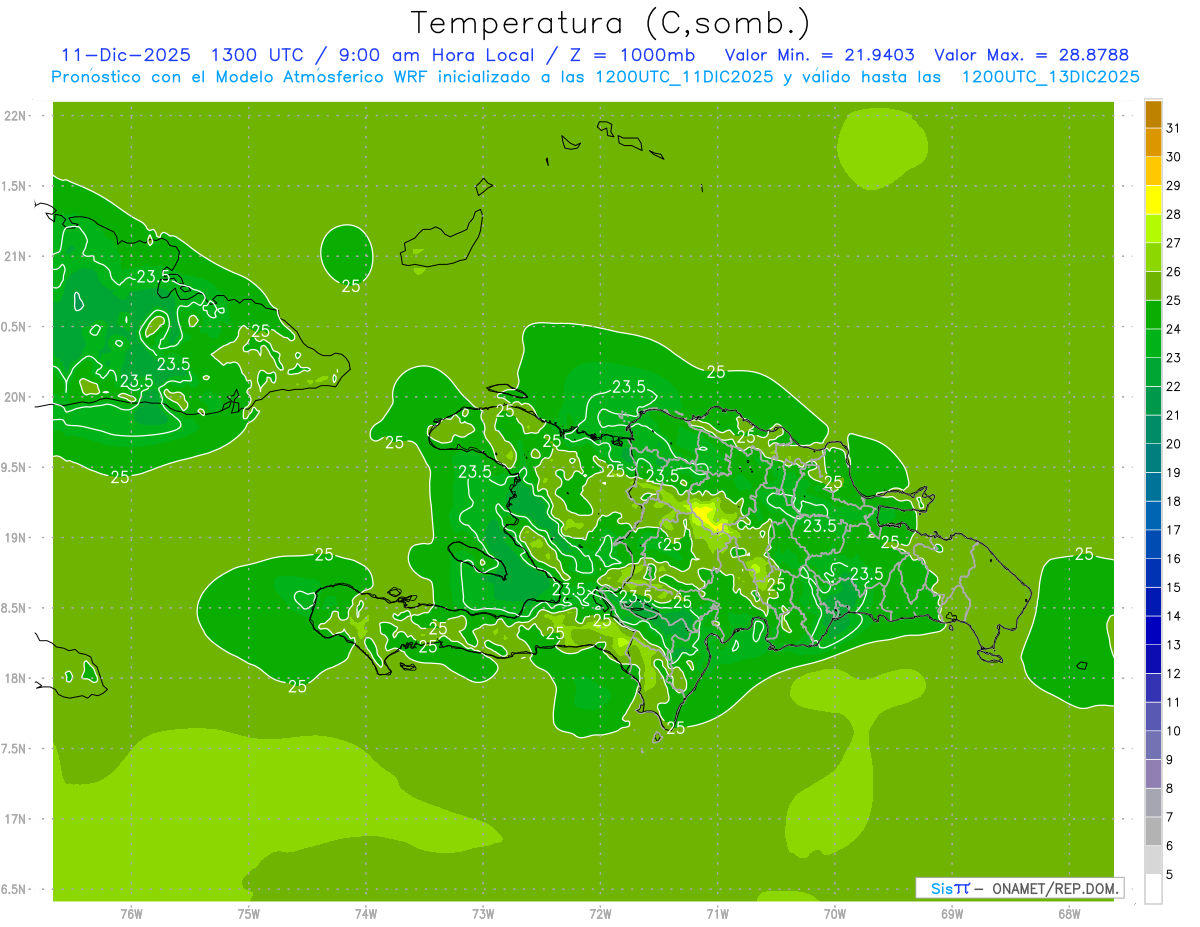The width and height of the screenshot is (1200, 927).
Task: Click the '20N' latitude axis label
Action: click(x=17, y=398)
